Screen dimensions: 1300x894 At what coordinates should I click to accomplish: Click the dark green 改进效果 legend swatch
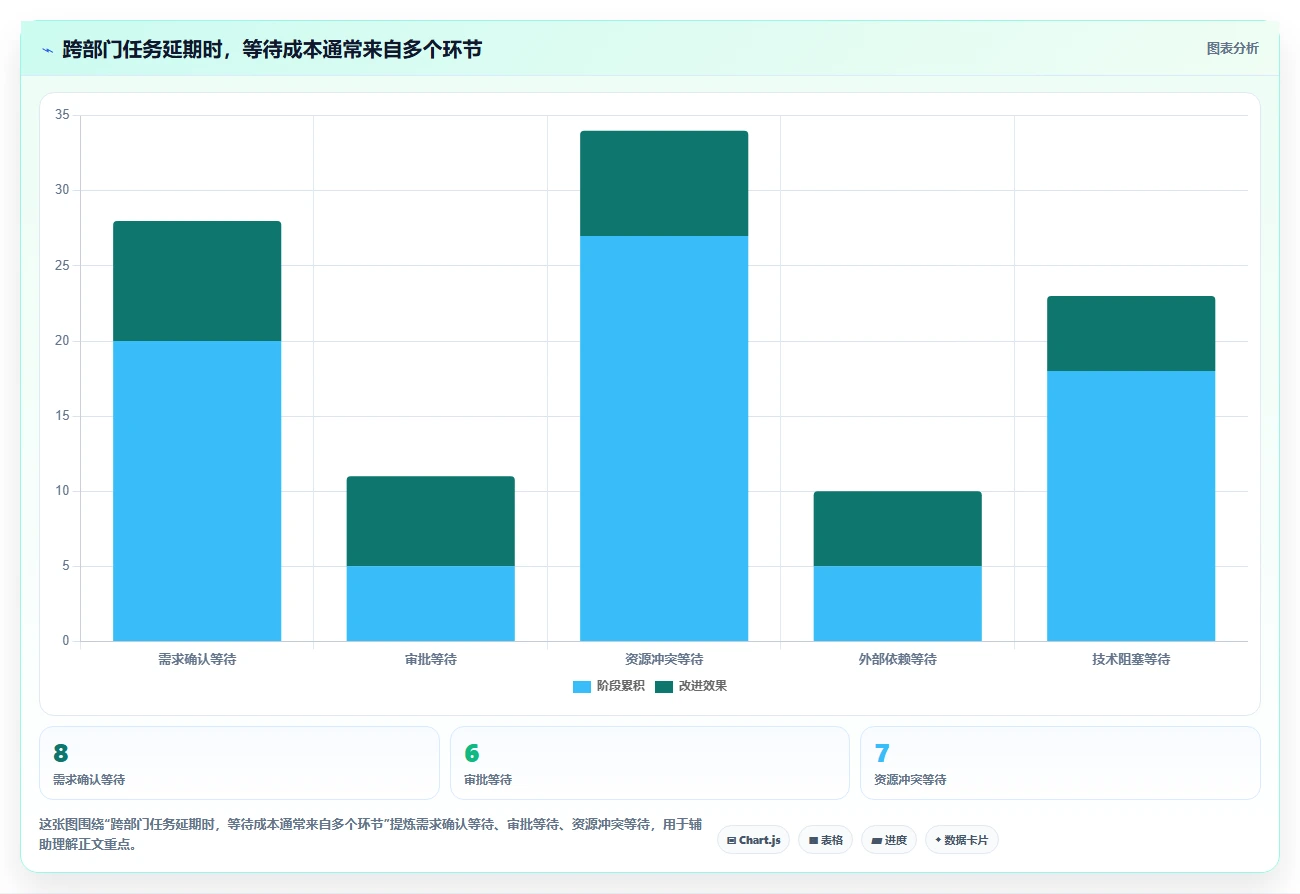click(664, 686)
